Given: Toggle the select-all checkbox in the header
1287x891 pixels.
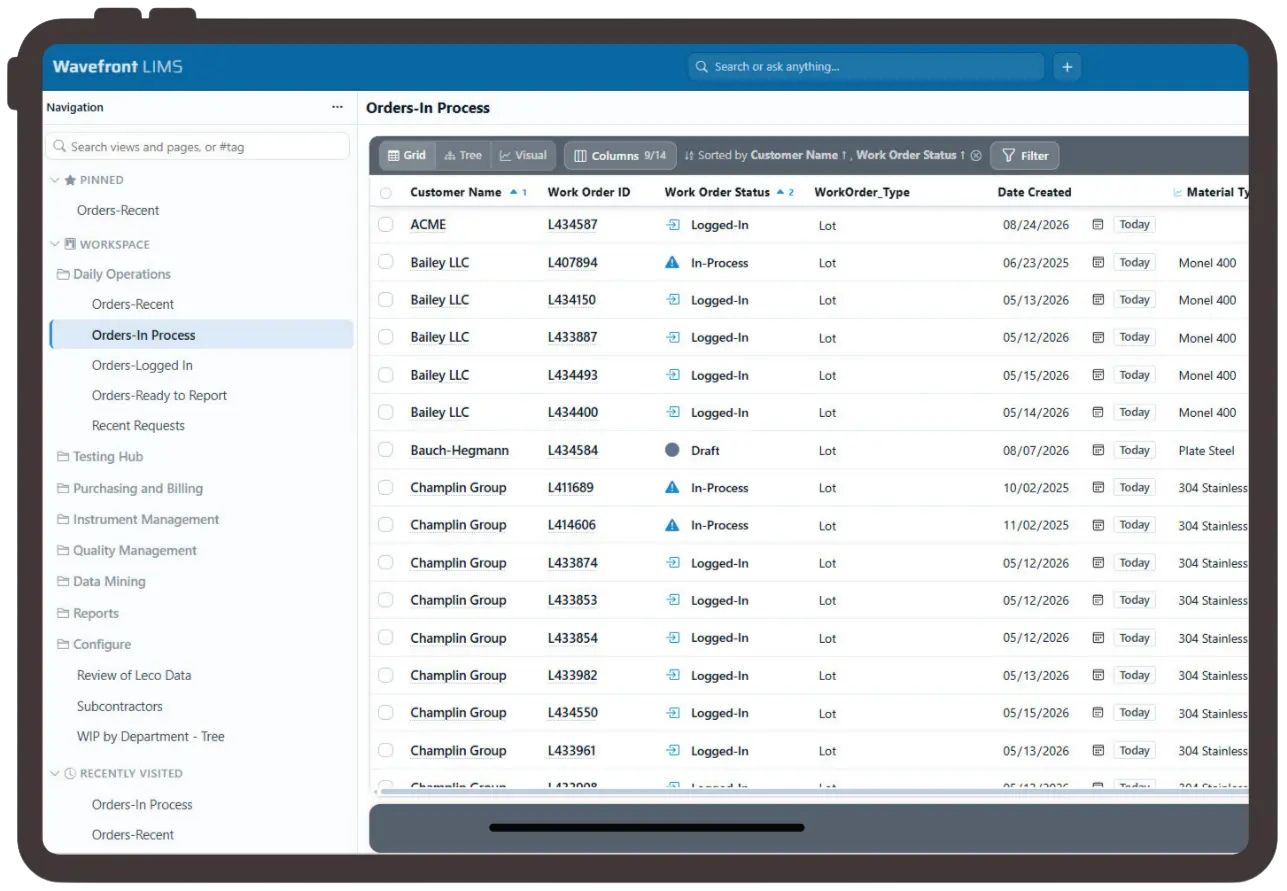Looking at the screenshot, I should 386,193.
